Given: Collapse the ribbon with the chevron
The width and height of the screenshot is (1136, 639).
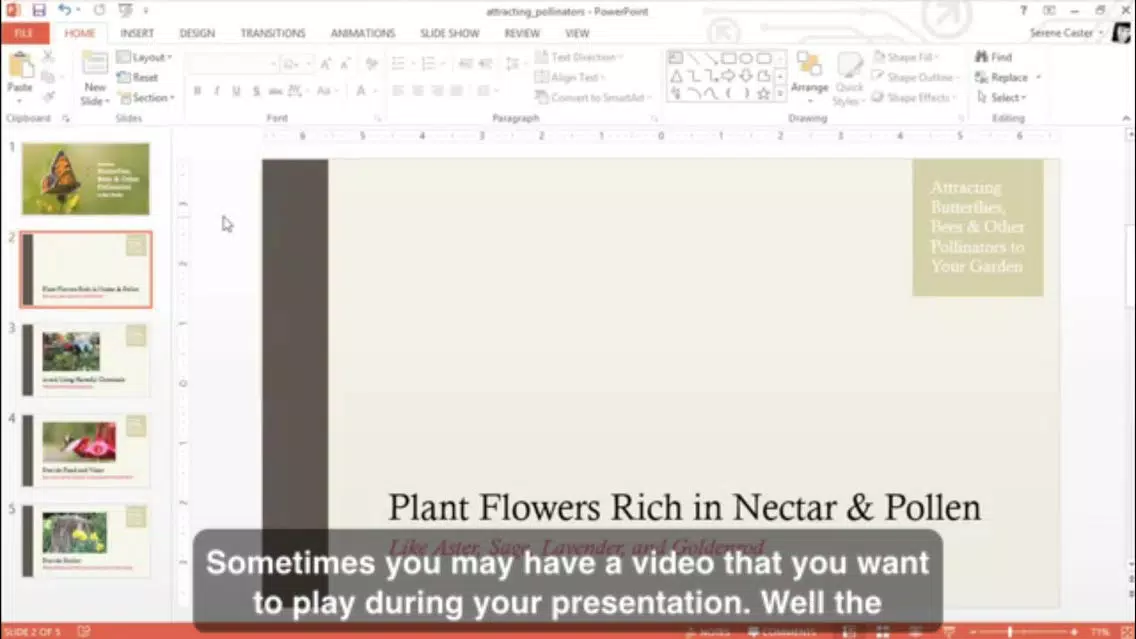Looking at the screenshot, I should (x=1126, y=118).
